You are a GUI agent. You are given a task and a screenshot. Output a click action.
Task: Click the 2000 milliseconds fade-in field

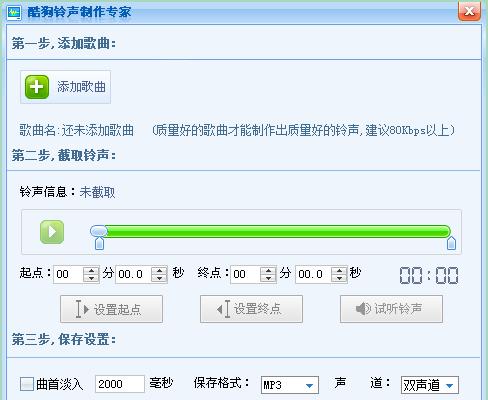click(120, 384)
